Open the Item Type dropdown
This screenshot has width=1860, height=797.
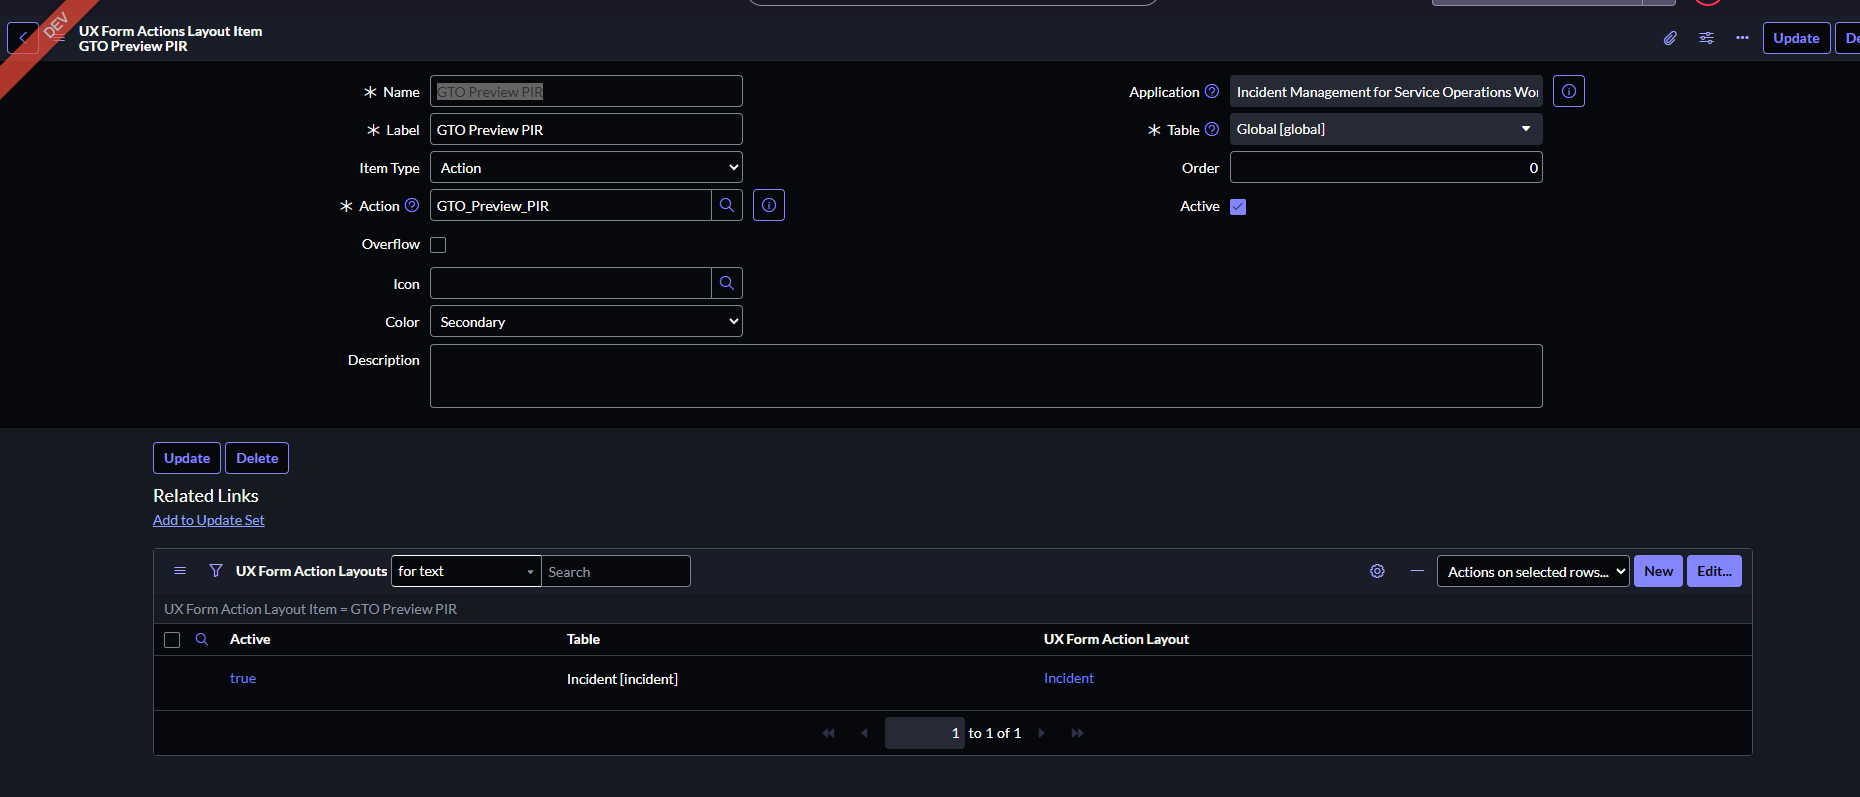point(586,167)
